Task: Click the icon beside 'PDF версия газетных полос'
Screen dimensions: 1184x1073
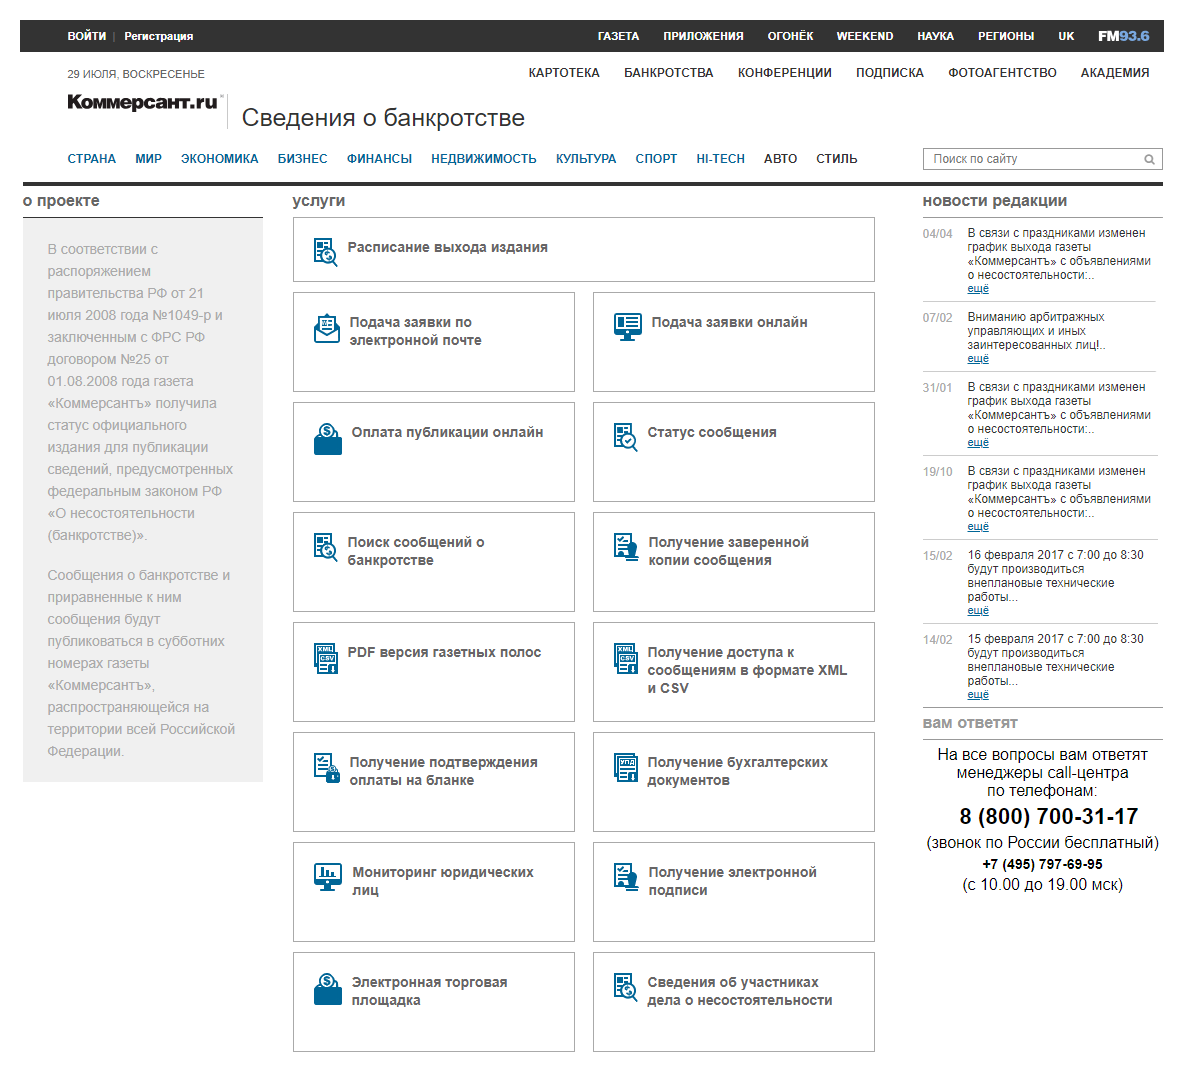Action: tap(326, 658)
